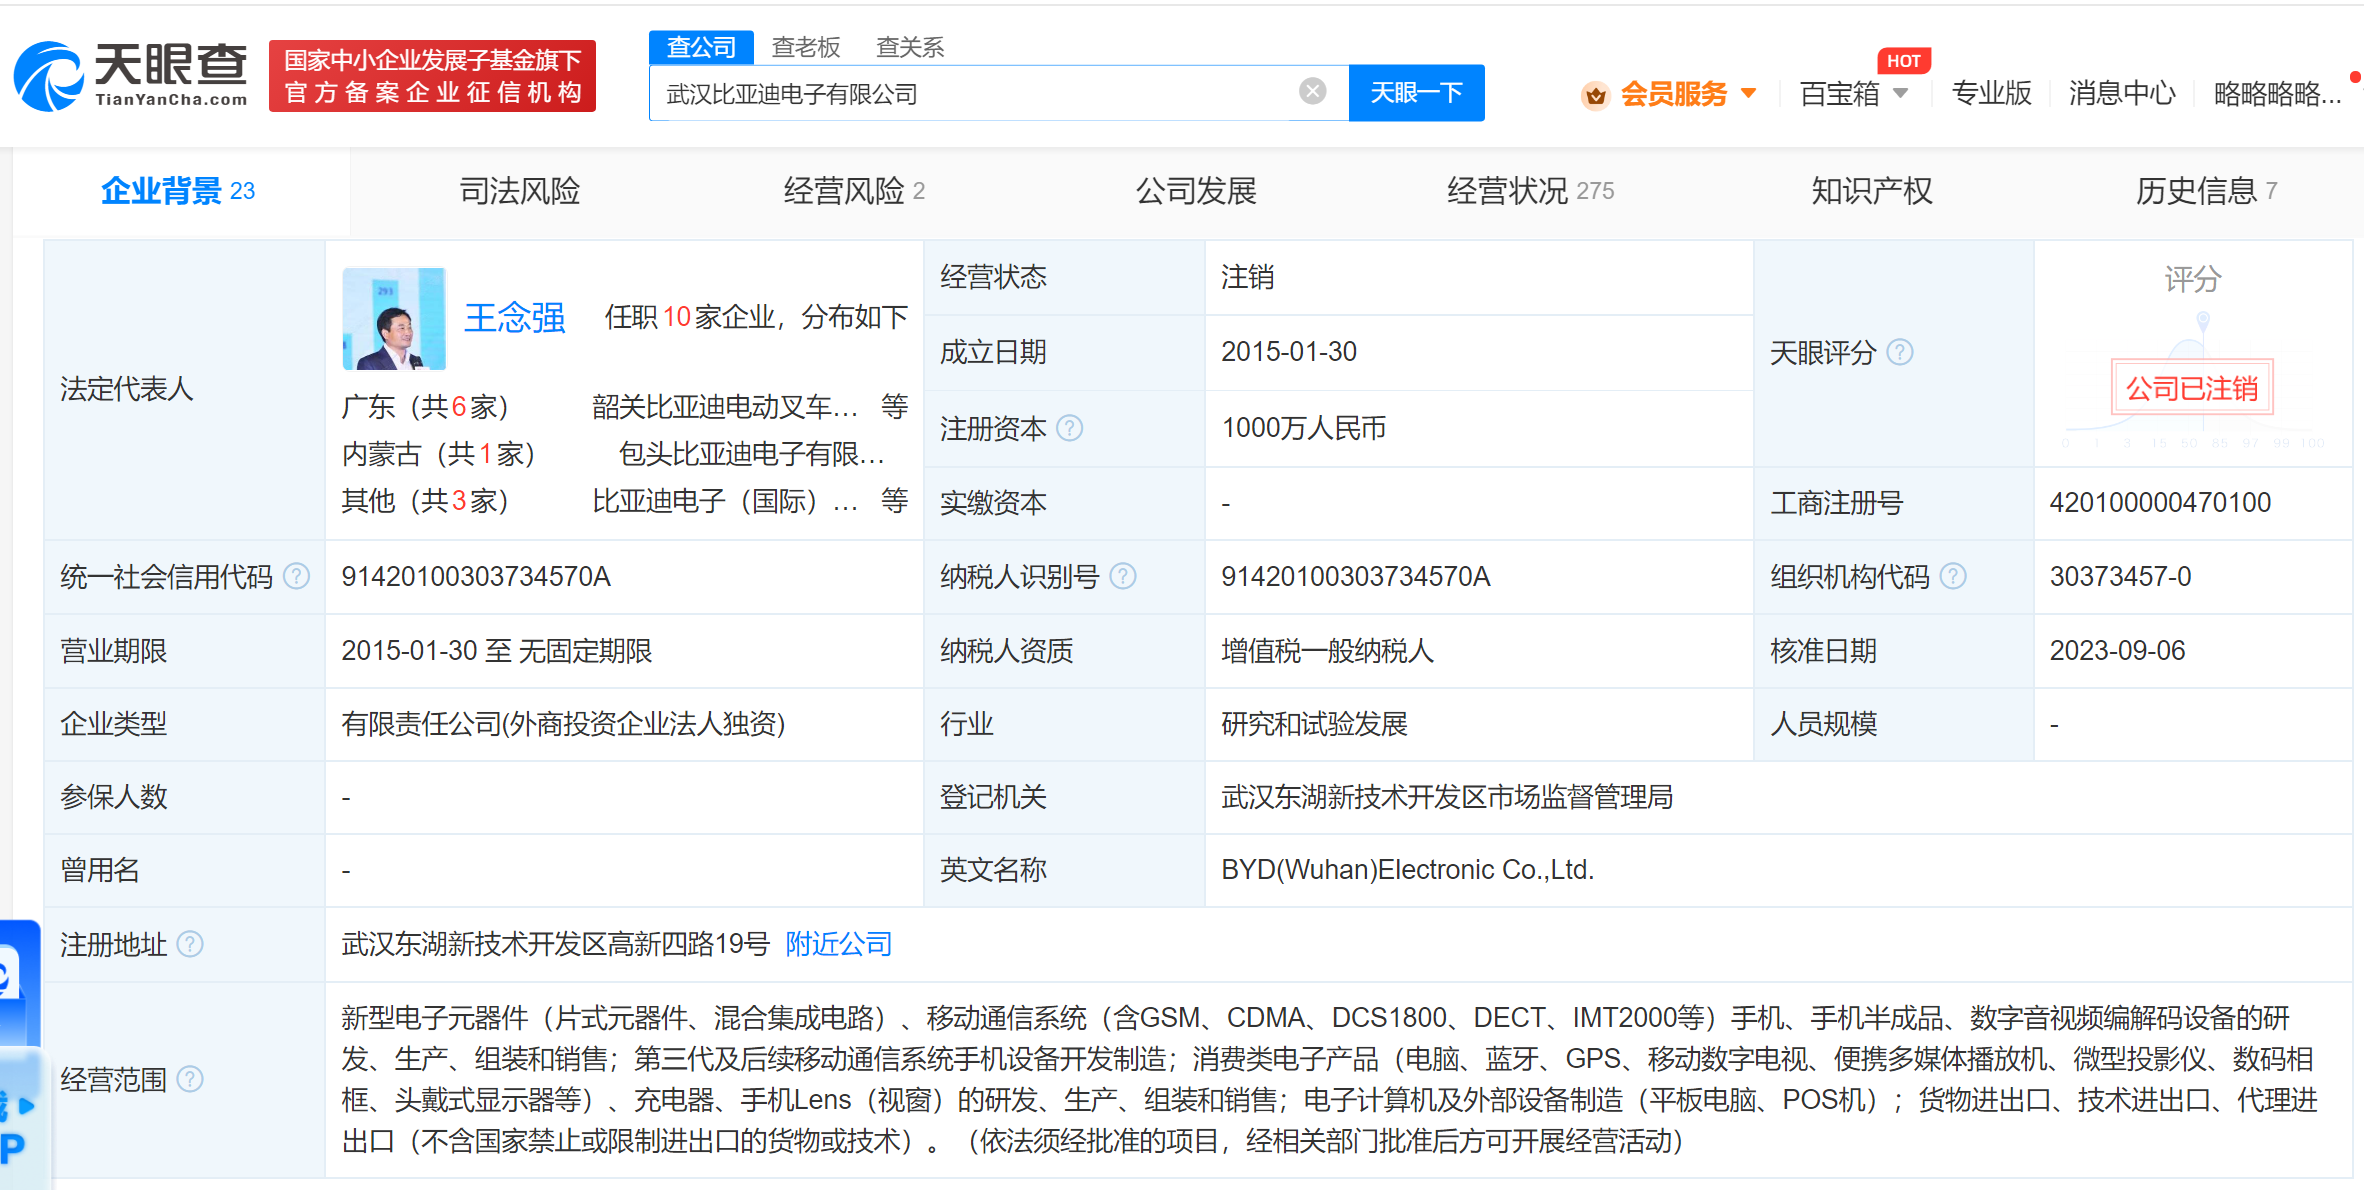The image size is (2364, 1190).
Task: Click help icon beside 经营范围
Action: coord(190,1079)
